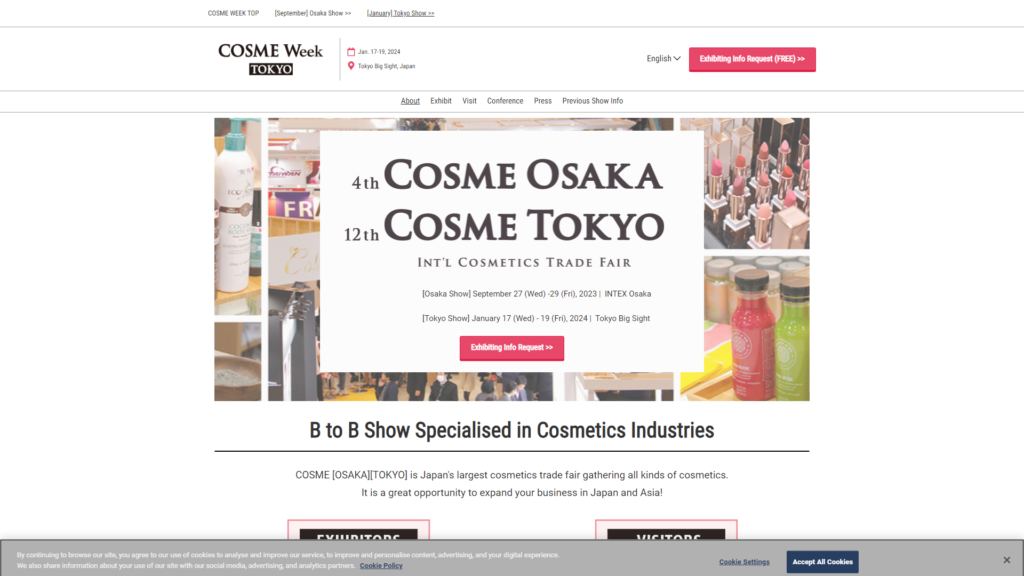Go to the [January] Tokyo Show link

[x=400, y=13]
